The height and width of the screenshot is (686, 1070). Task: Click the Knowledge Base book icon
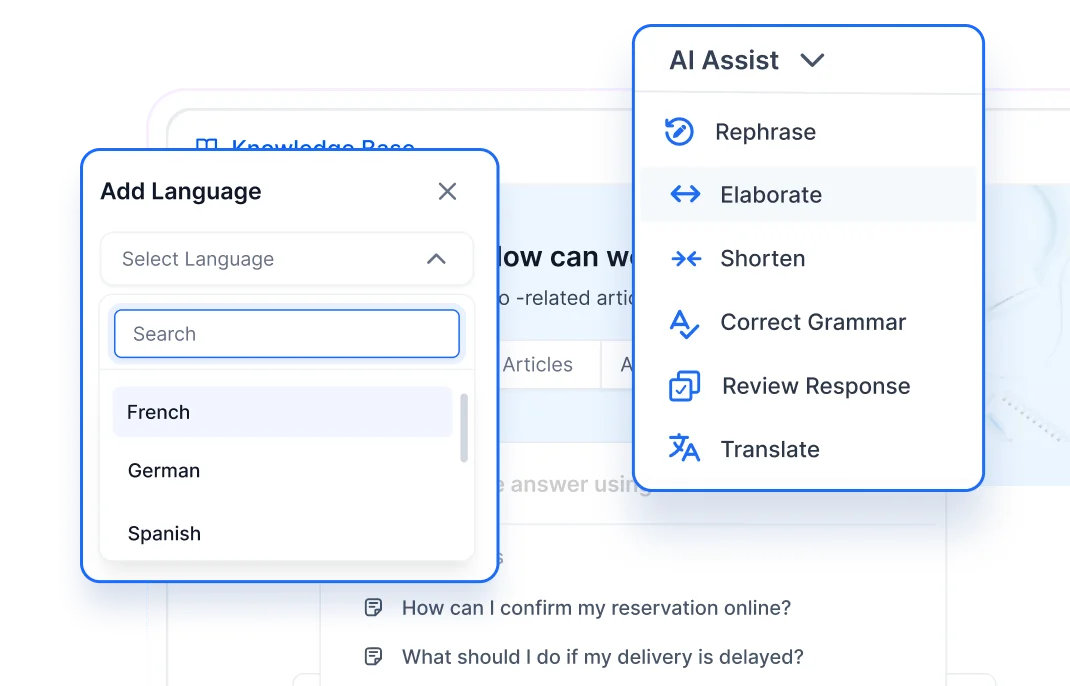(x=206, y=146)
